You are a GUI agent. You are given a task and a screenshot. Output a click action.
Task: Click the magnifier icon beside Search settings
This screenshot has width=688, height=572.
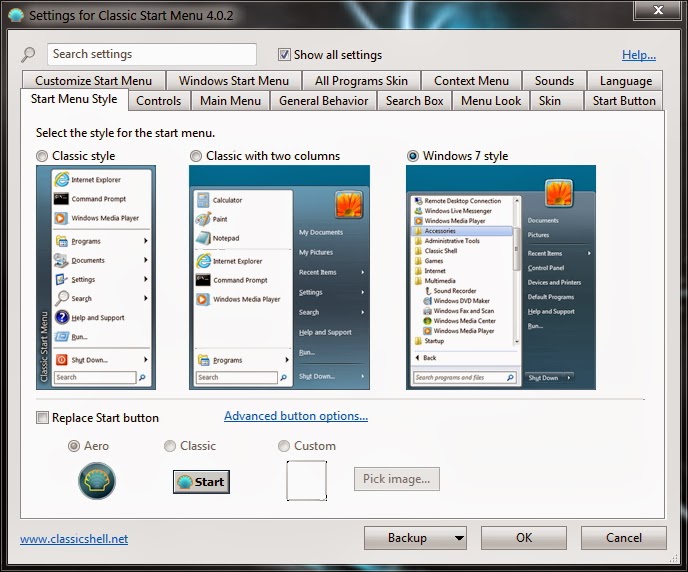29,55
